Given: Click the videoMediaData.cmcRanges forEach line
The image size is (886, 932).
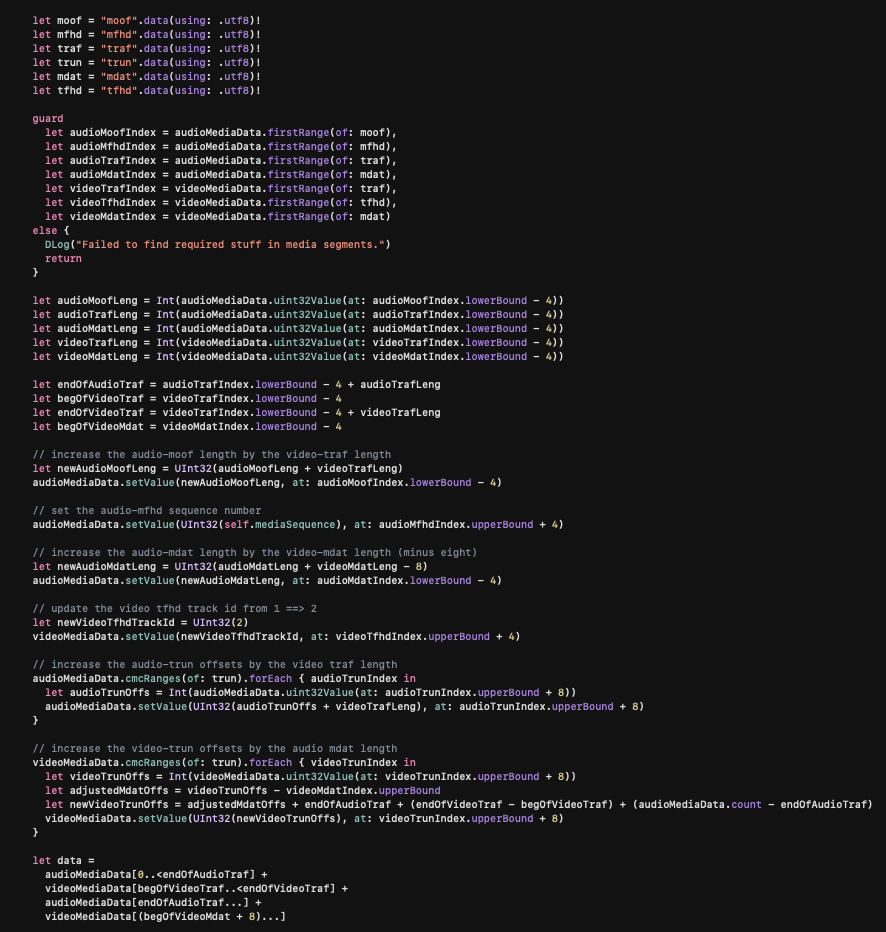Looking at the screenshot, I should point(224,763).
